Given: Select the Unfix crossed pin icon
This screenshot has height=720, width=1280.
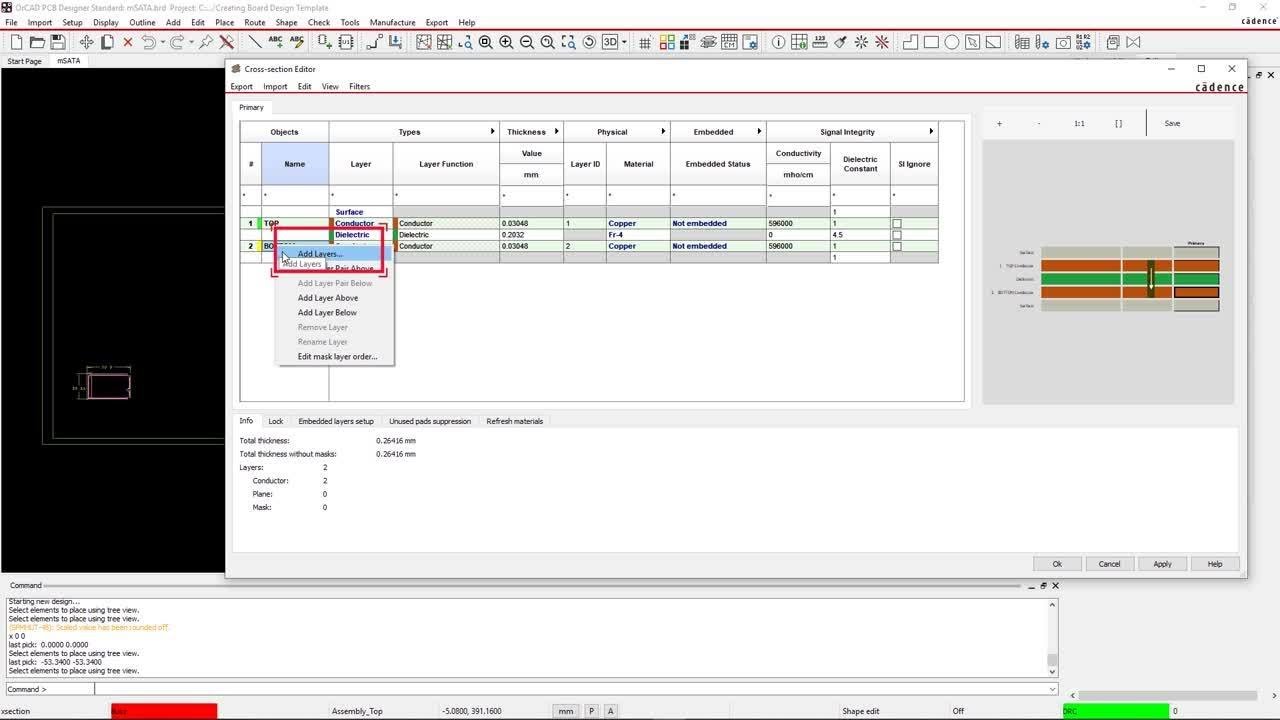Looking at the screenshot, I should click(227, 42).
